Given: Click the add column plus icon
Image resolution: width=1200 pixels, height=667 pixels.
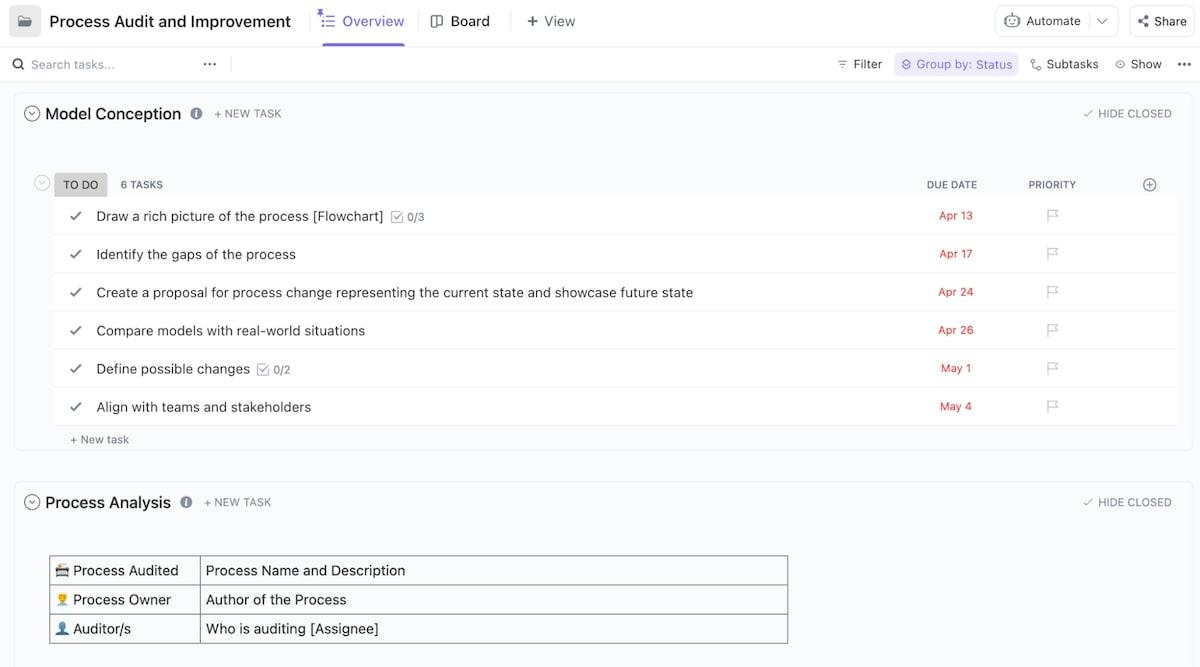Looking at the screenshot, I should coord(1149,185).
